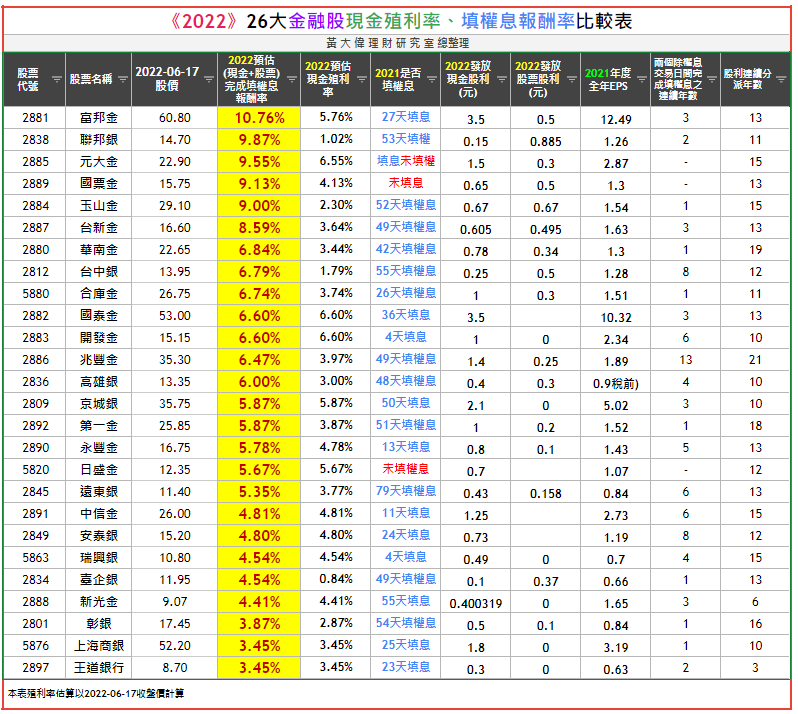Select stock name cell 合庫金
This screenshot has height=714, width=798.
(x=99, y=294)
